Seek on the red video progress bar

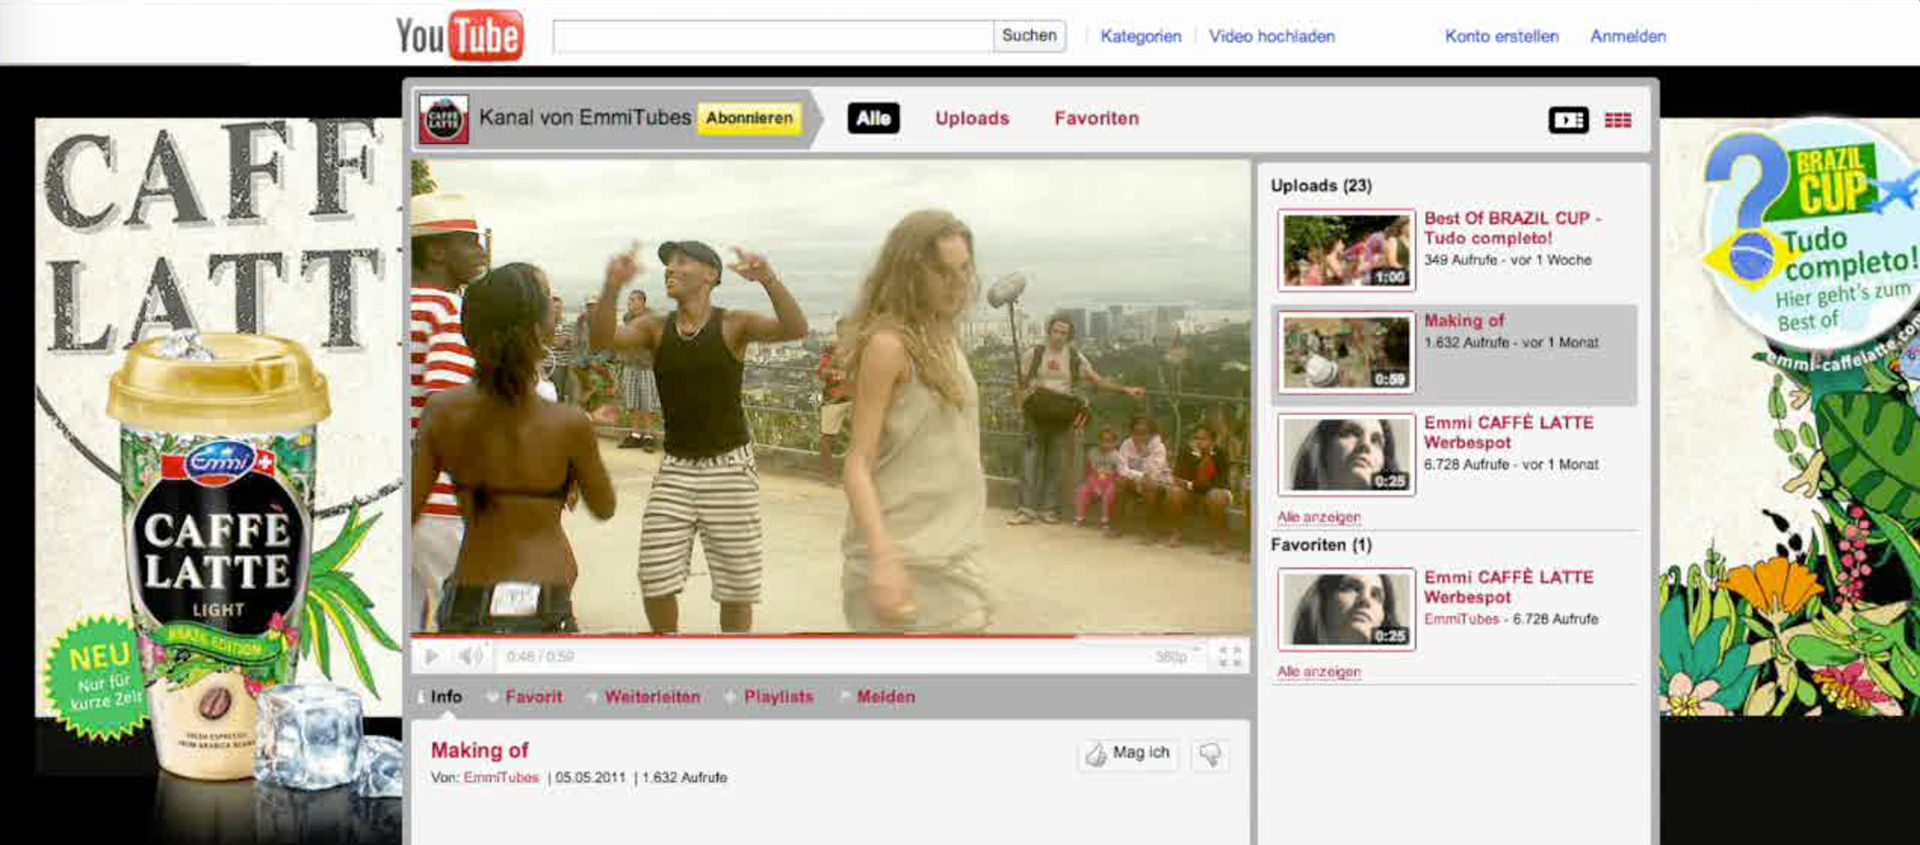tap(830, 635)
